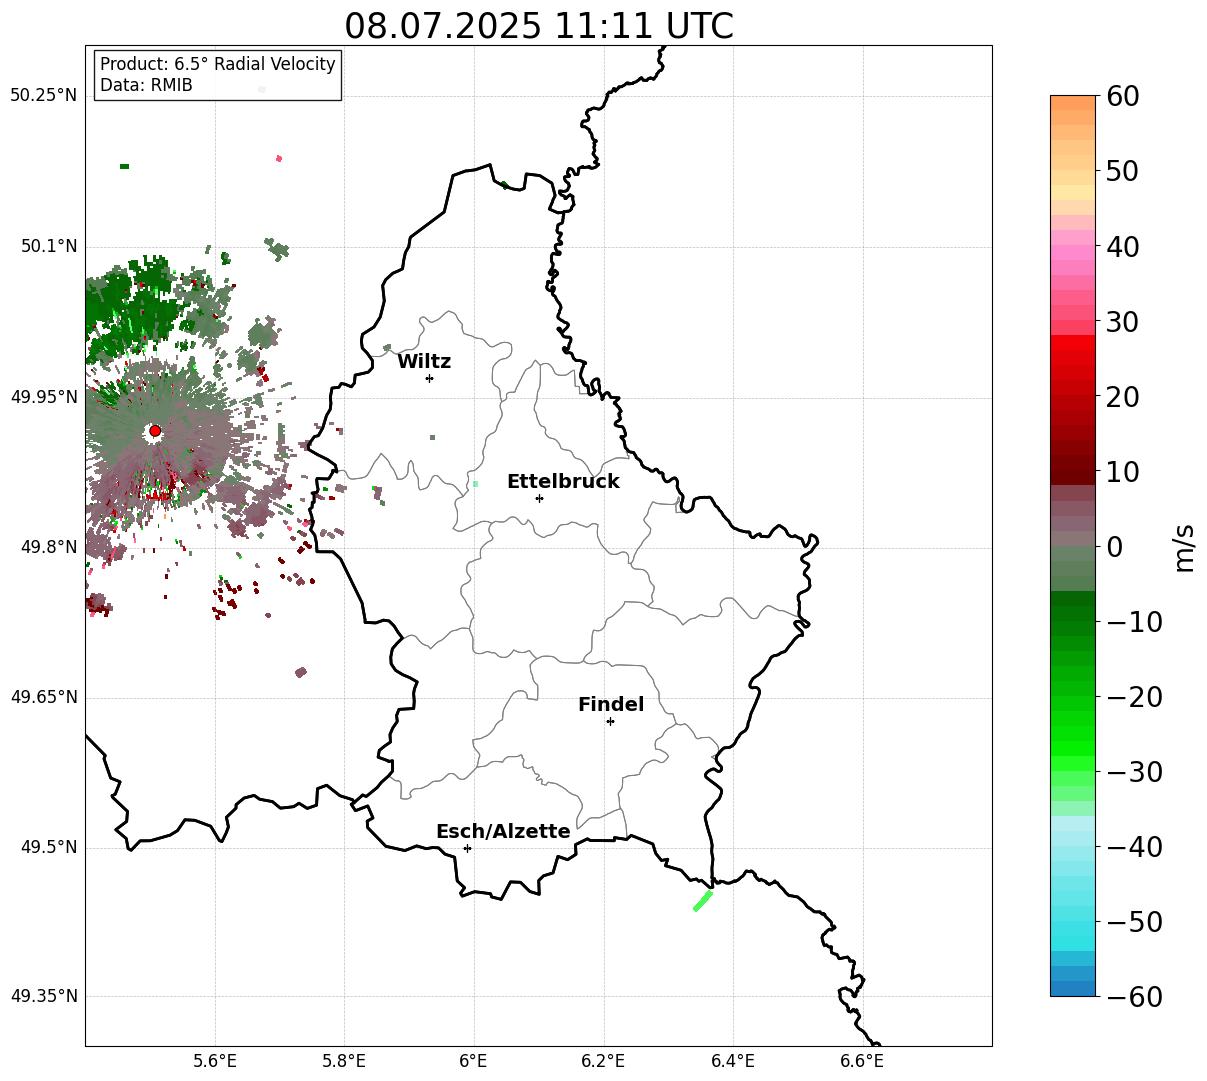Screen dimensions: 1207x1081
Task: Click the 49.65°N latitude label
Action: 44,697
